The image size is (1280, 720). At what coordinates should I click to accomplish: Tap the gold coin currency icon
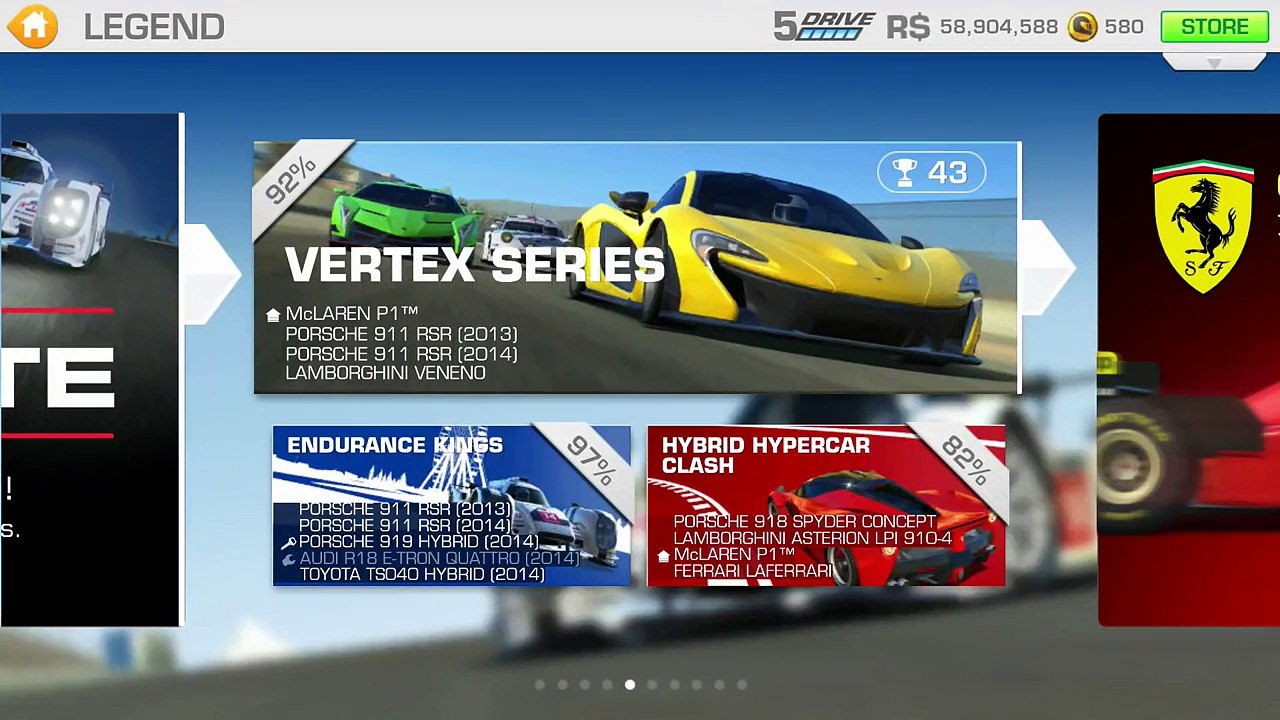(x=1082, y=27)
